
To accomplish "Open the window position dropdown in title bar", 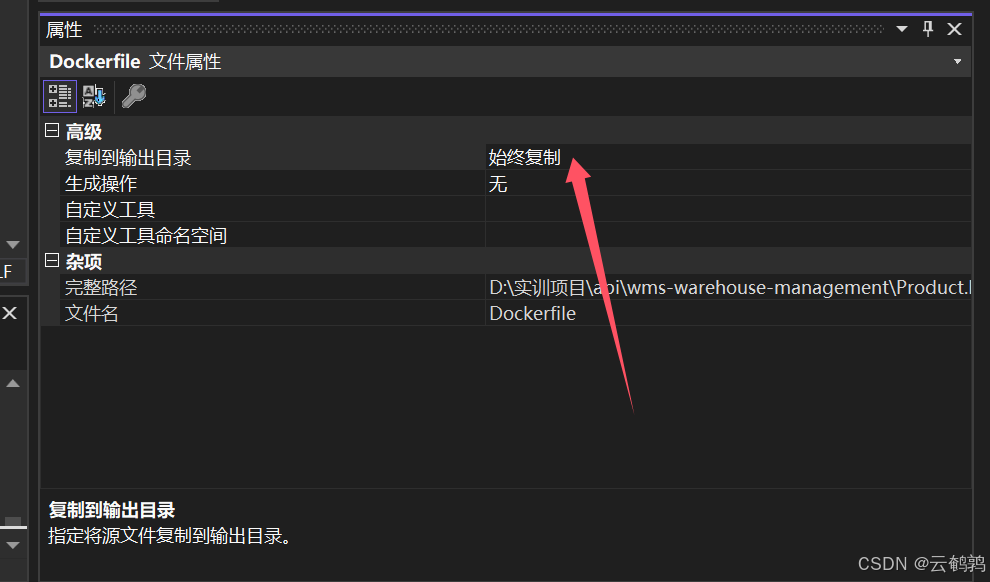I will (x=901, y=29).
